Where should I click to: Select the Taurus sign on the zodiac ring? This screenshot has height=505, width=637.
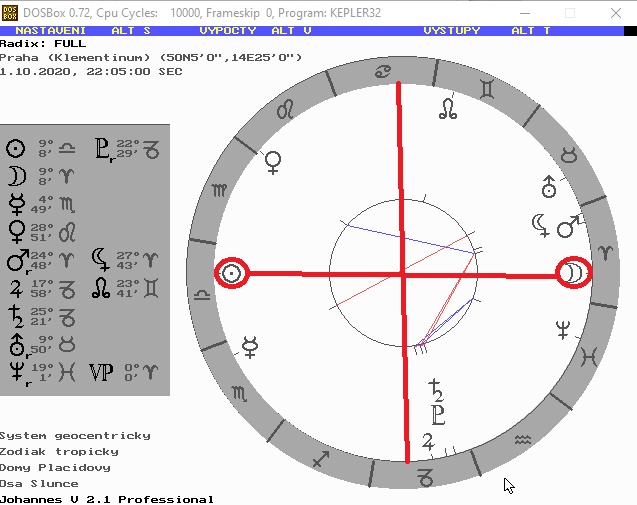coord(569,155)
